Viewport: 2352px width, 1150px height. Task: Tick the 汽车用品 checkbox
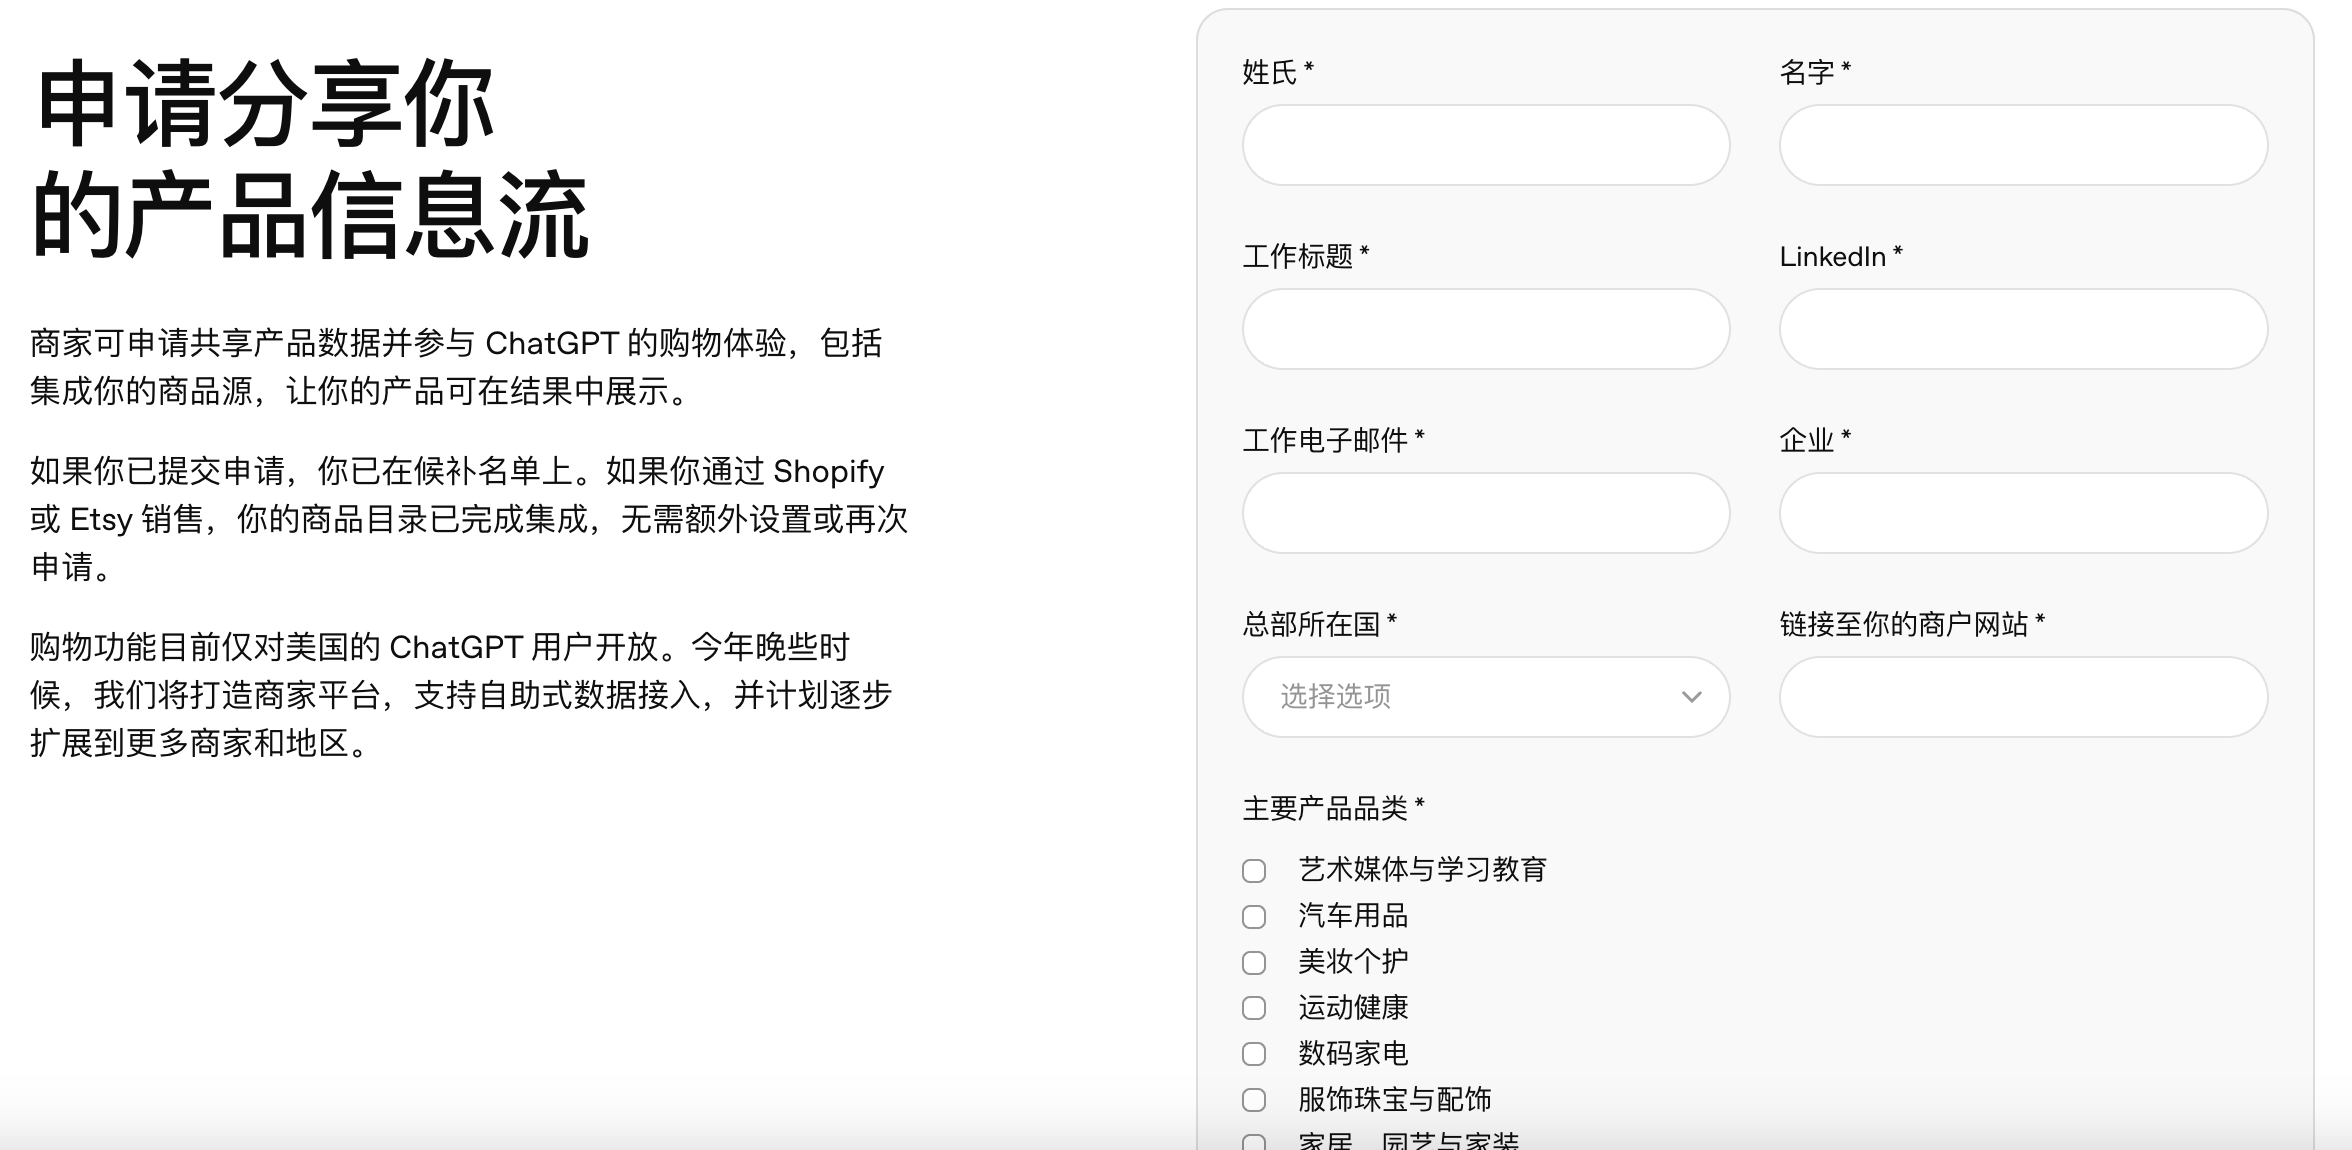(x=1254, y=917)
